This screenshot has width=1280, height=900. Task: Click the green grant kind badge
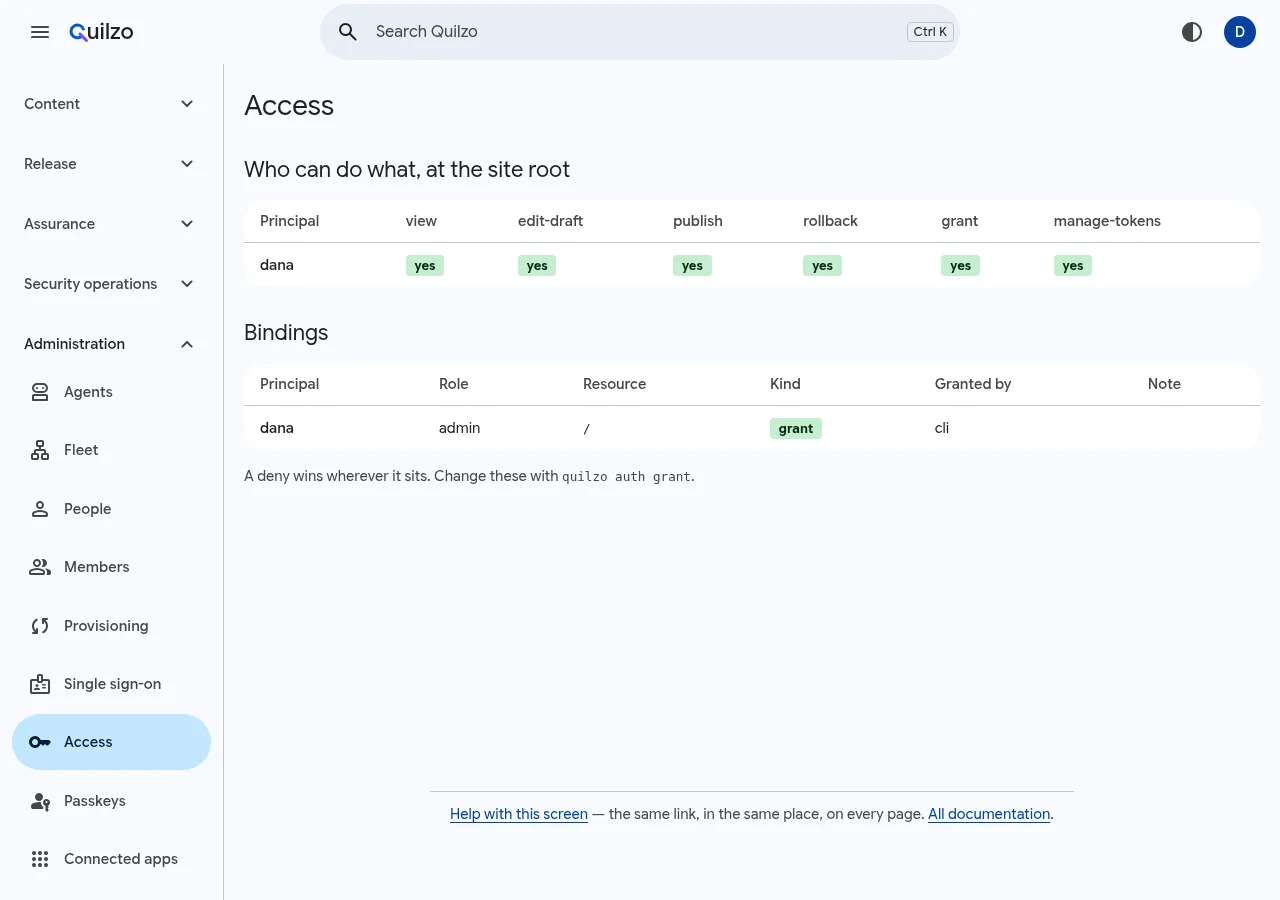click(796, 429)
